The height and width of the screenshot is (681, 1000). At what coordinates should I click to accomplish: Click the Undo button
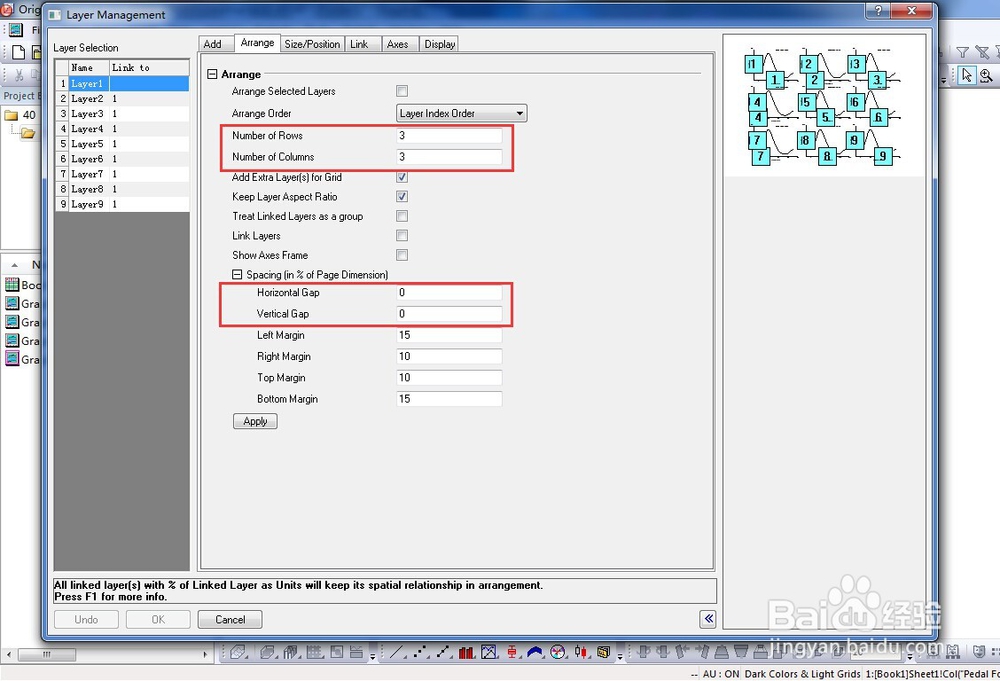86,619
